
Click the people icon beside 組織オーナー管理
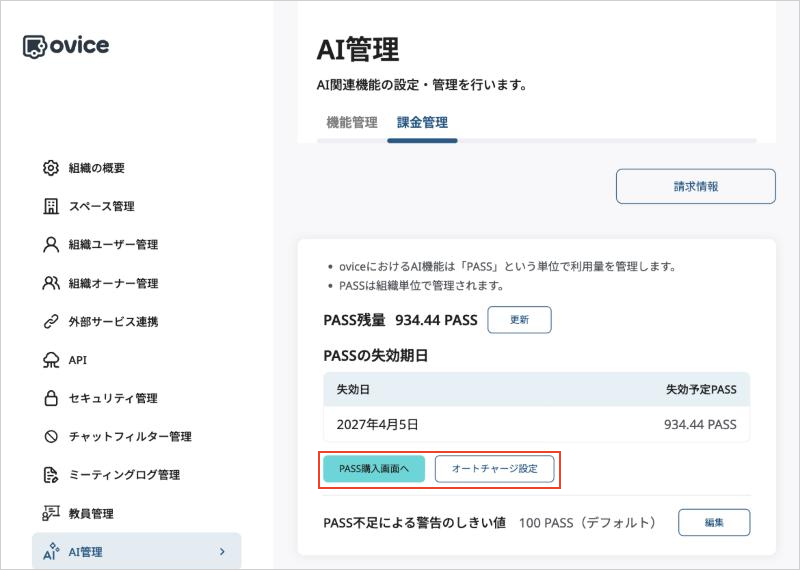[x=51, y=283]
